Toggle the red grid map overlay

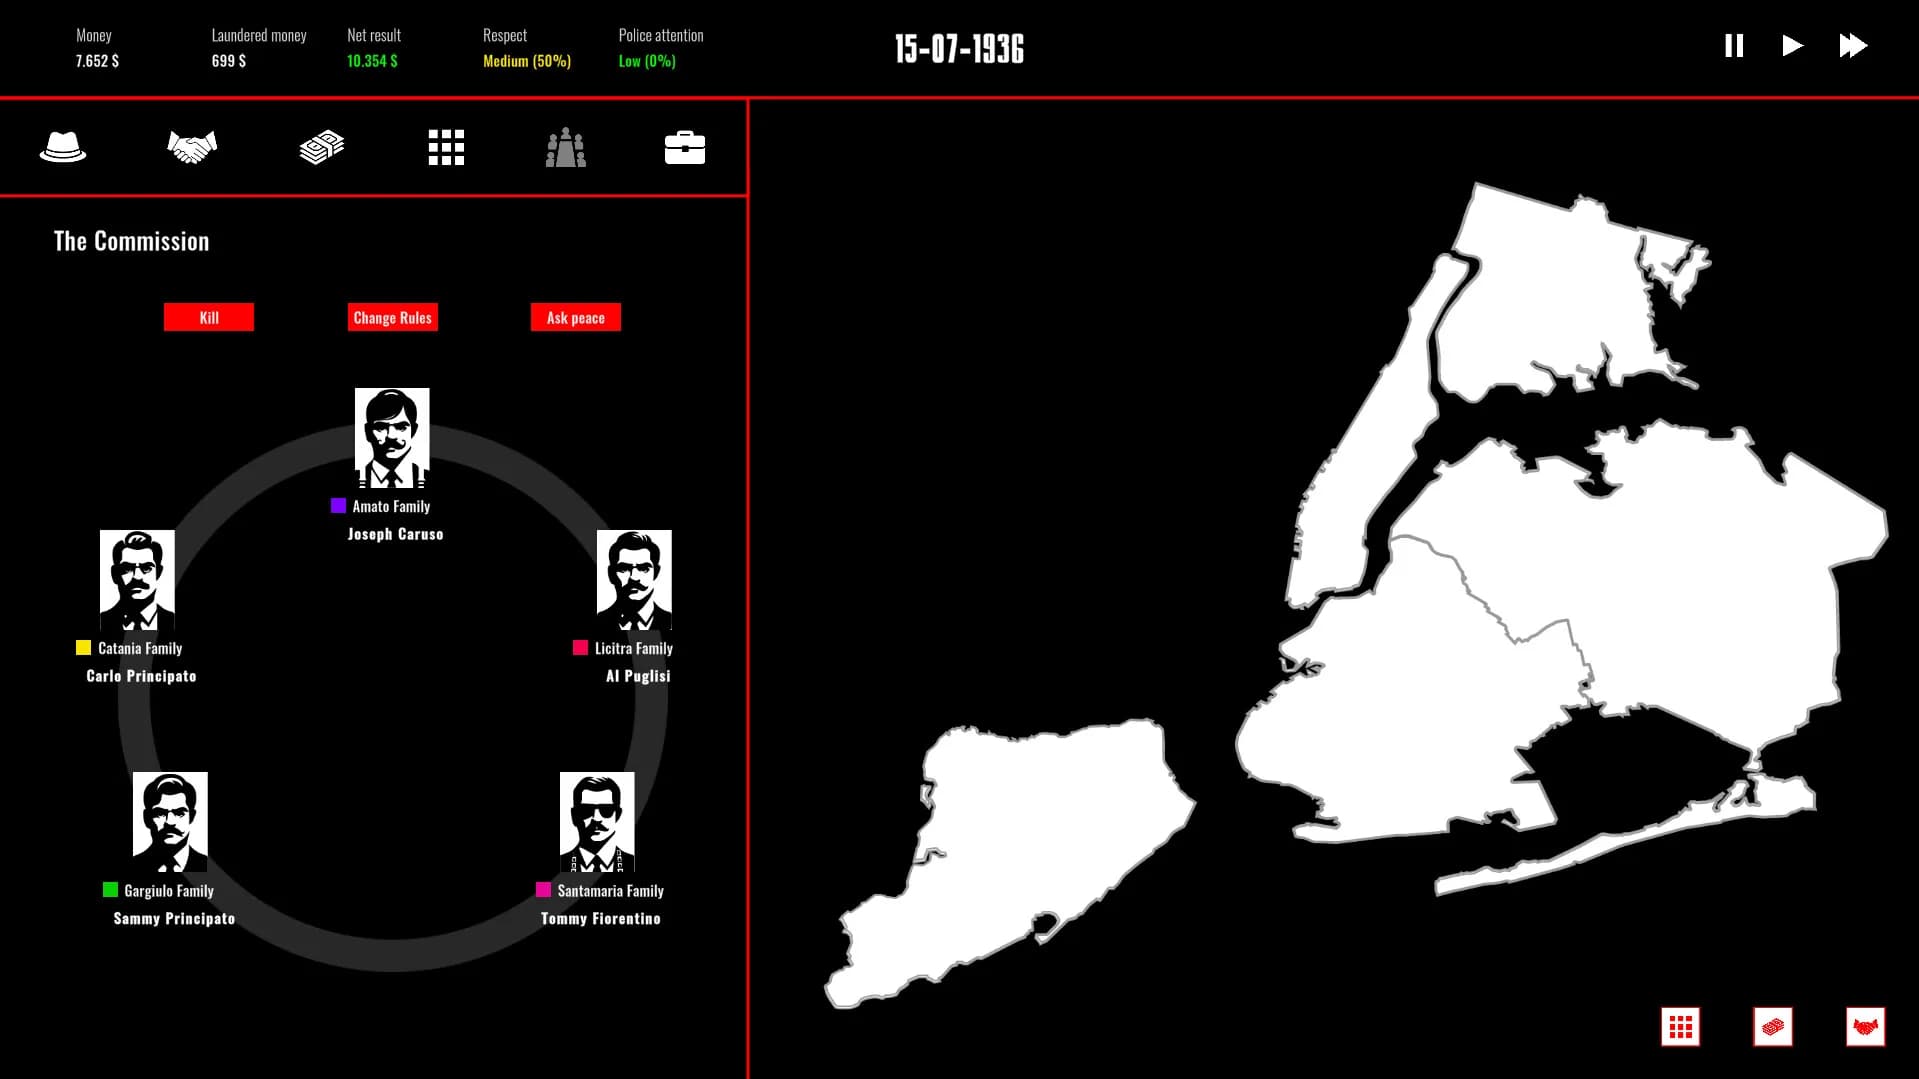[1681, 1027]
